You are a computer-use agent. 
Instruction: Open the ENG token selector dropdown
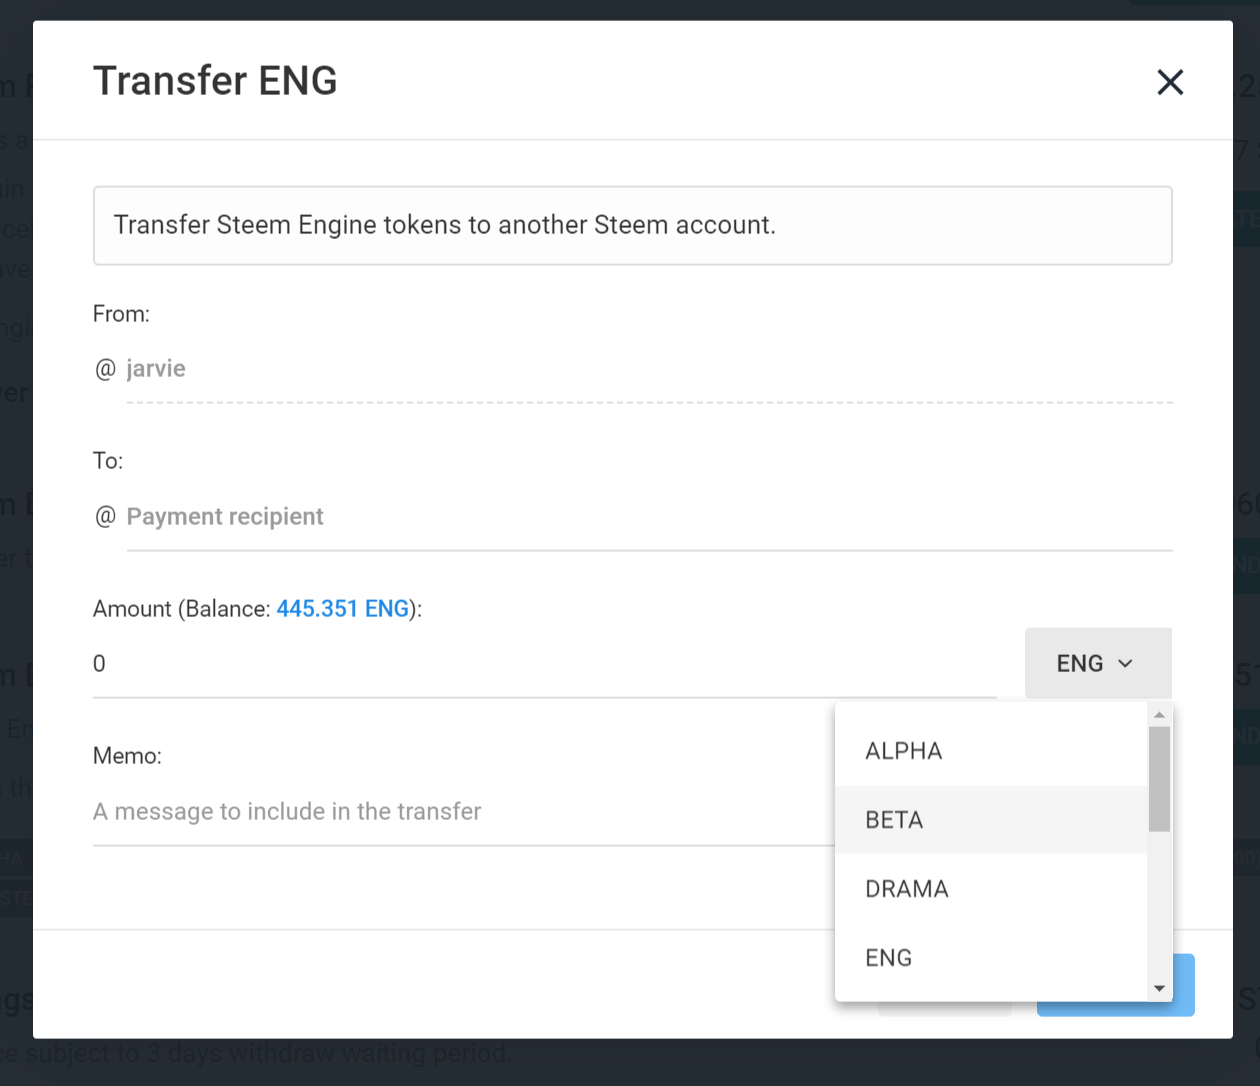[x=1097, y=664]
